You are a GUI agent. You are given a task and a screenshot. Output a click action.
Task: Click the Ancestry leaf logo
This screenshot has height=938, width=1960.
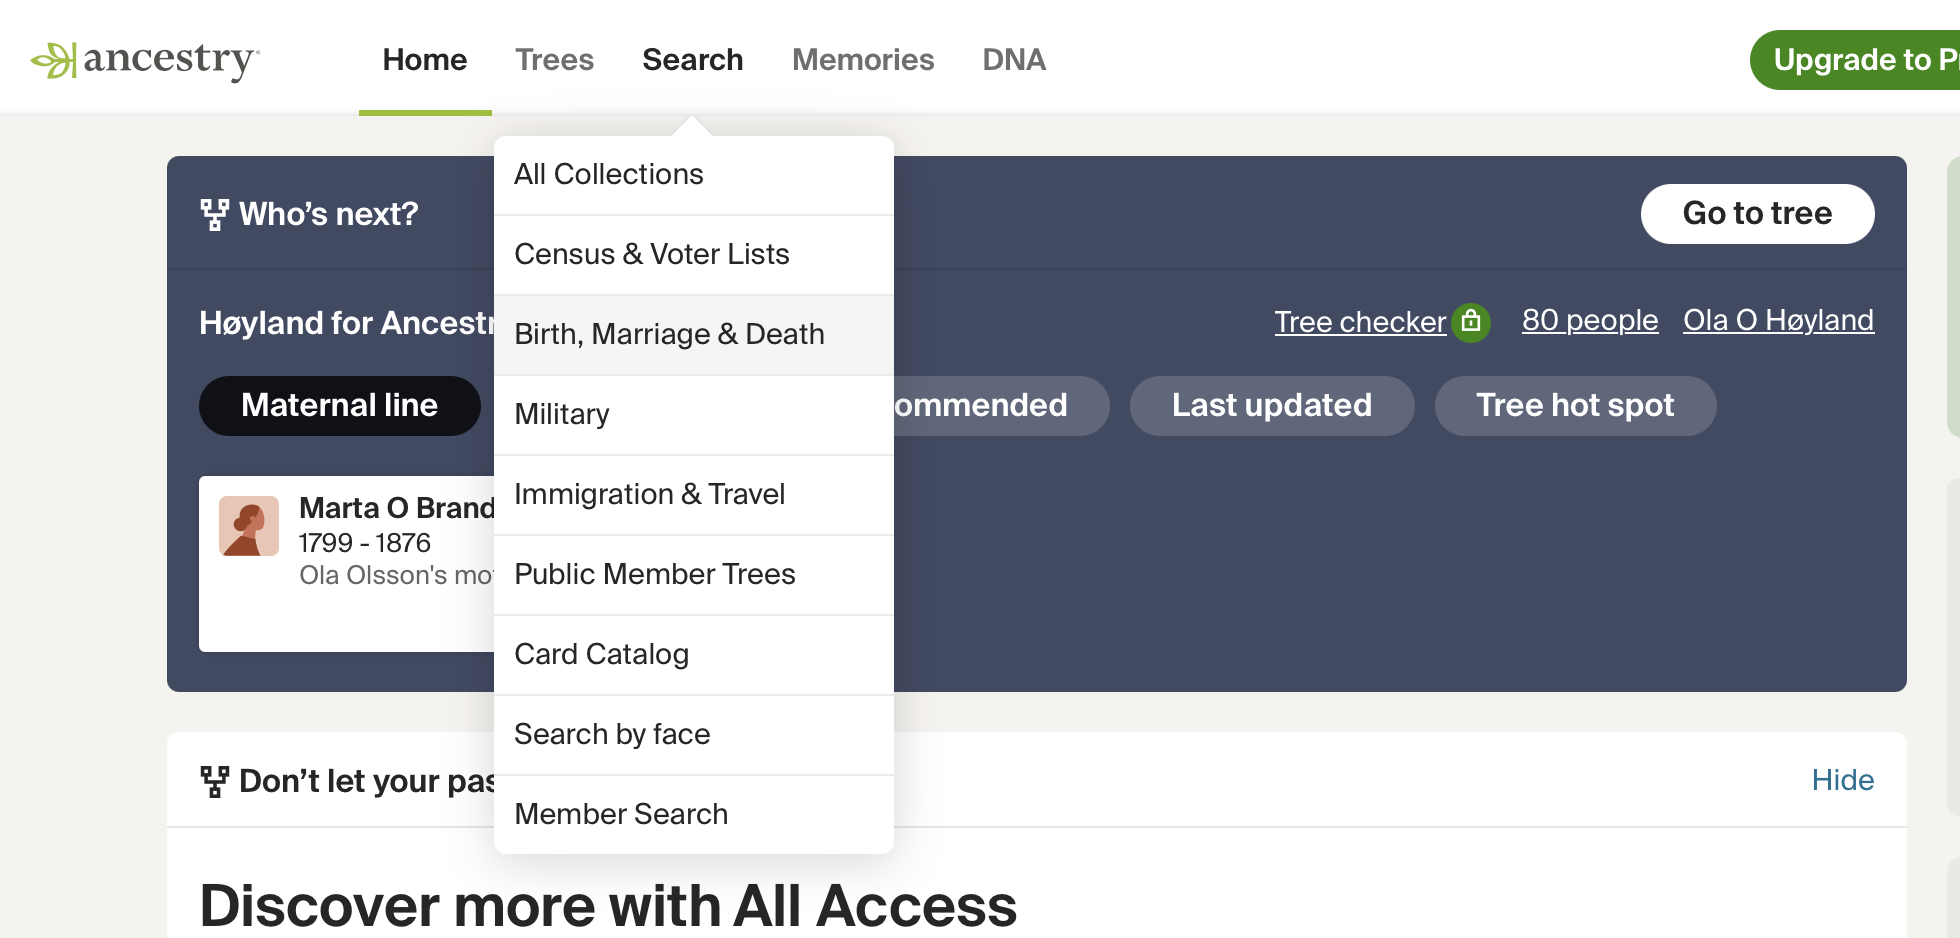coord(55,60)
